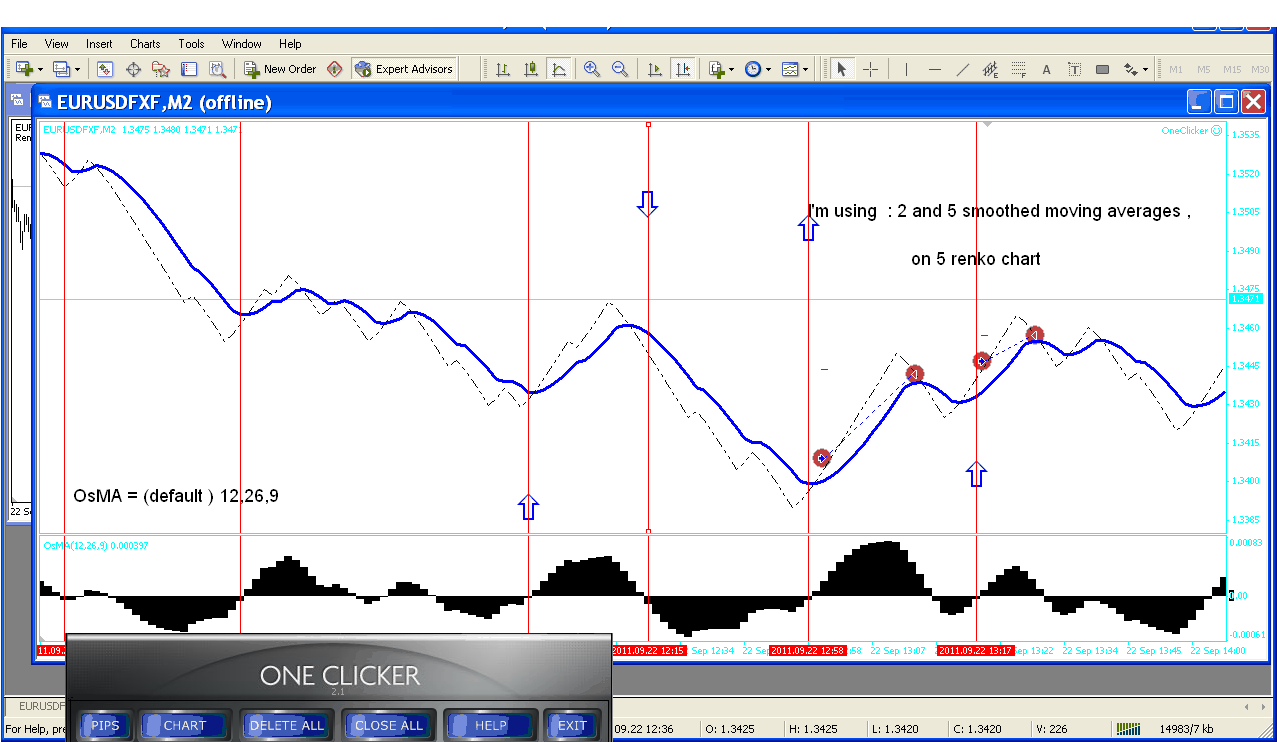The width and height of the screenshot is (1277, 742).
Task: Toggle Expert Advisors on or off
Action: point(404,69)
